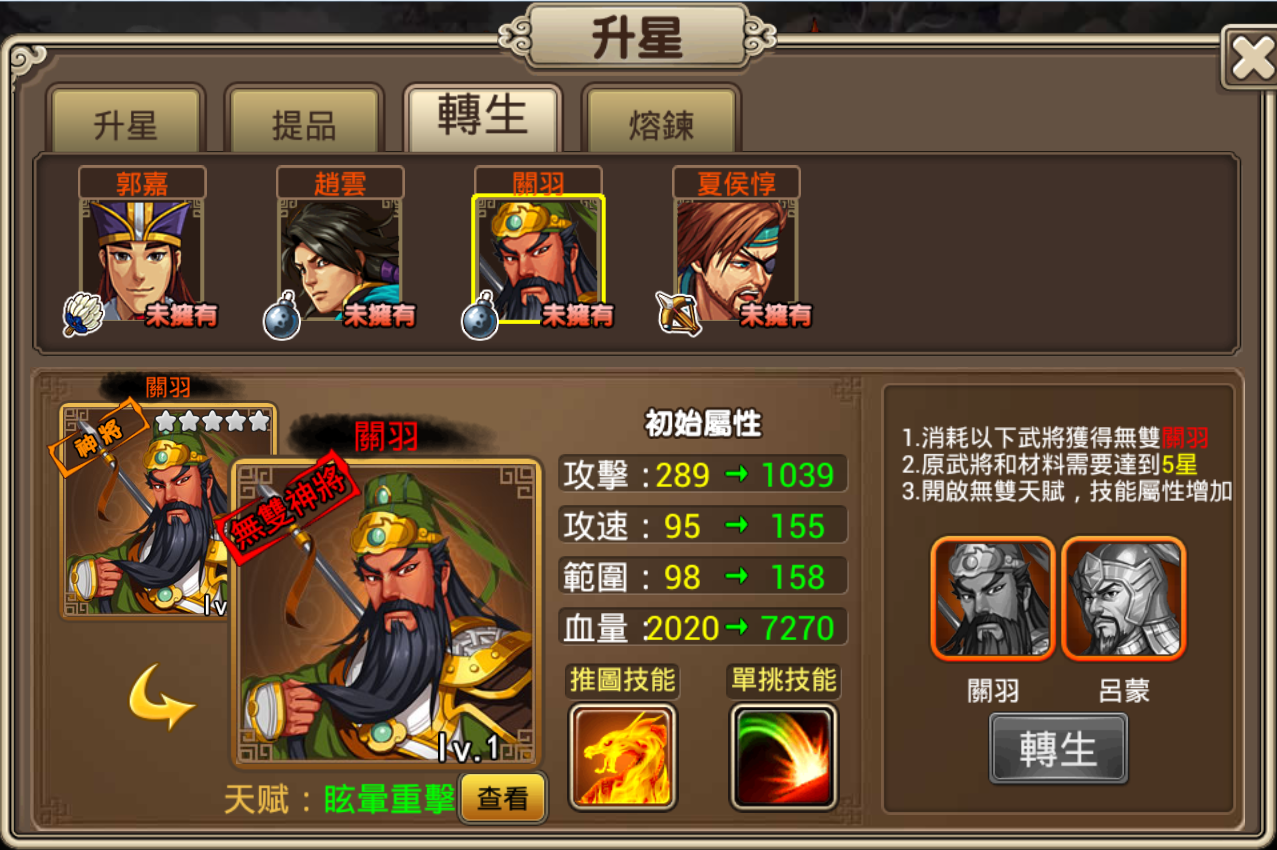Select the 關羽 hero portrait in list
Viewport: 1277px width, 850px height.
[538, 260]
